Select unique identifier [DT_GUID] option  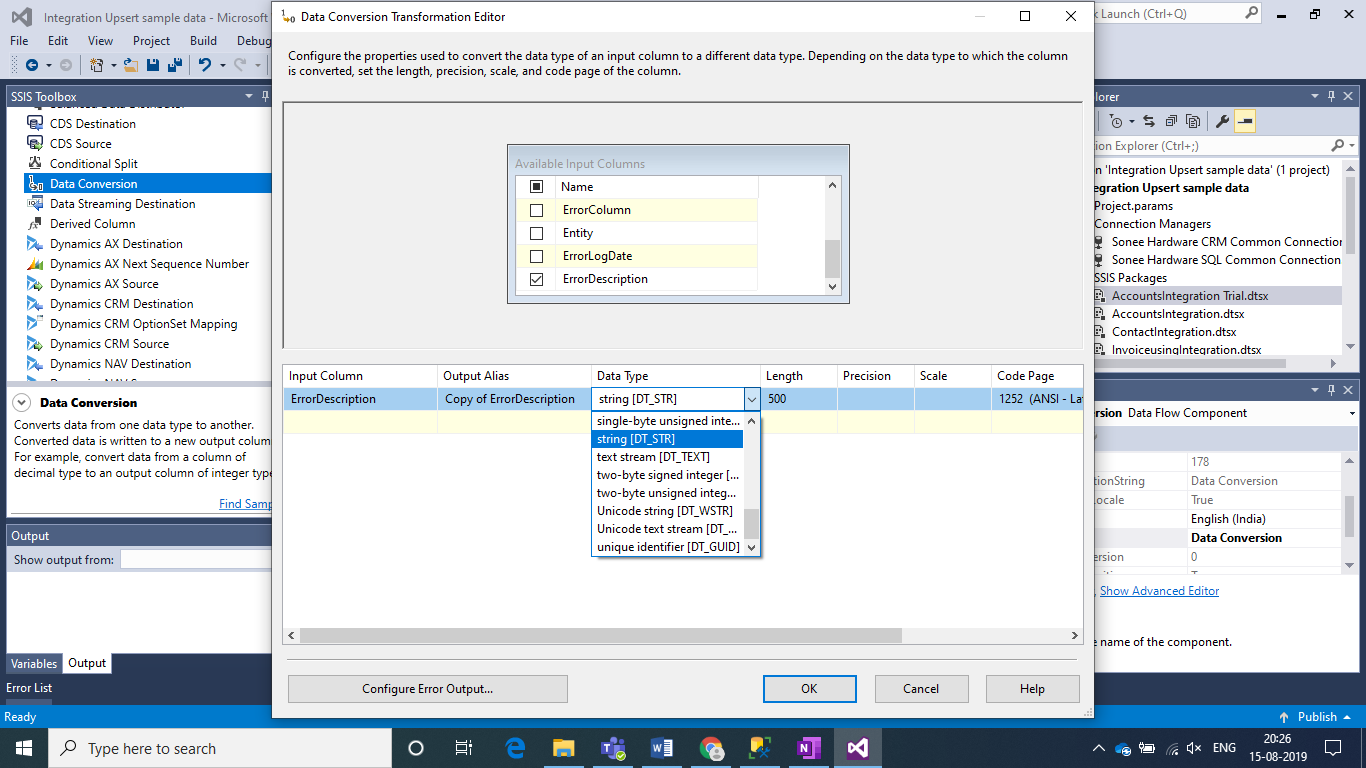[x=667, y=547]
